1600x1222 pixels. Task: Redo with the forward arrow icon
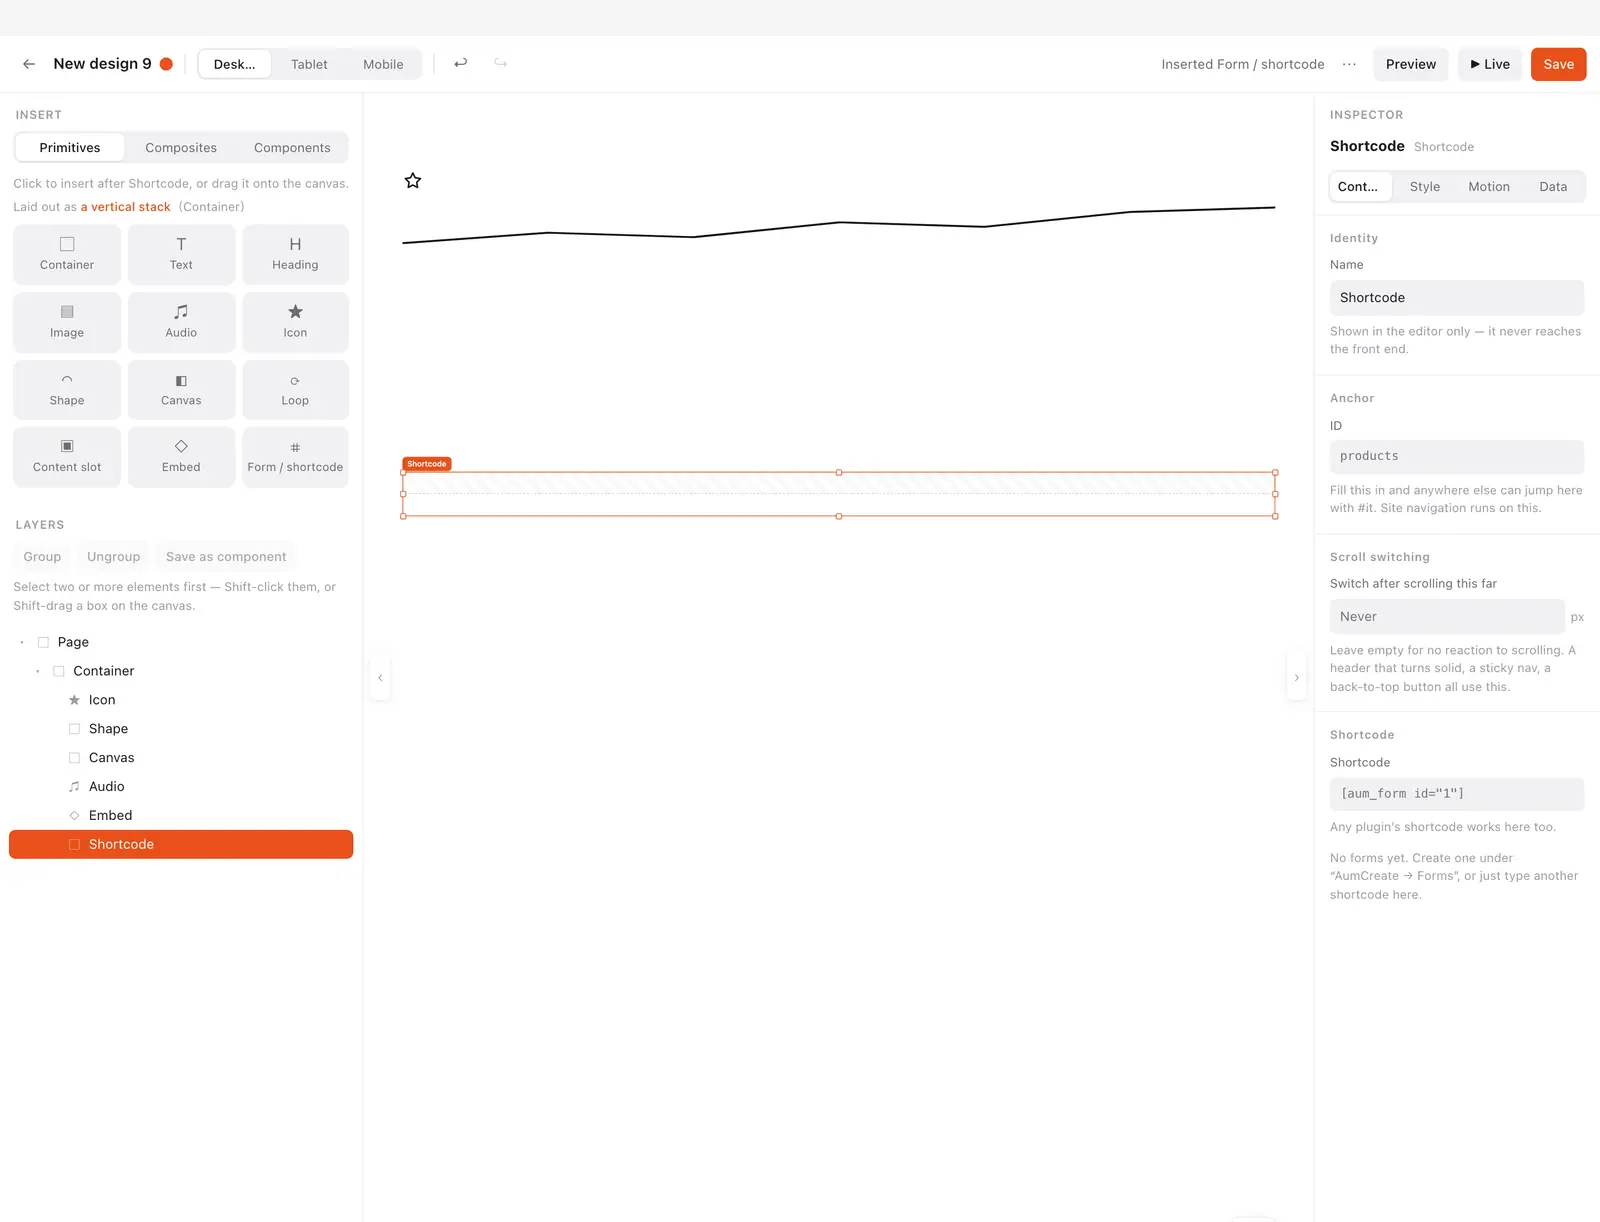pyautogui.click(x=501, y=63)
